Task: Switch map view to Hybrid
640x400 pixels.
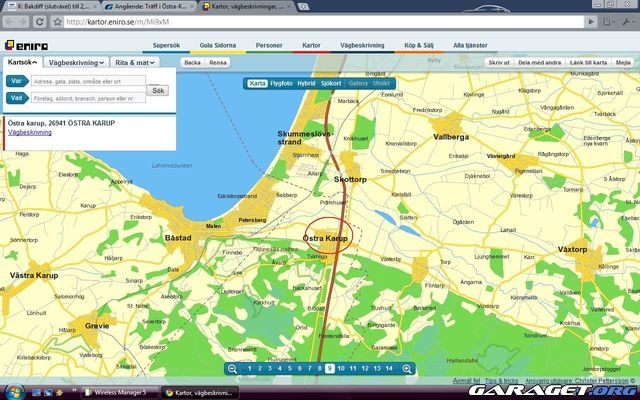Action: pos(306,83)
